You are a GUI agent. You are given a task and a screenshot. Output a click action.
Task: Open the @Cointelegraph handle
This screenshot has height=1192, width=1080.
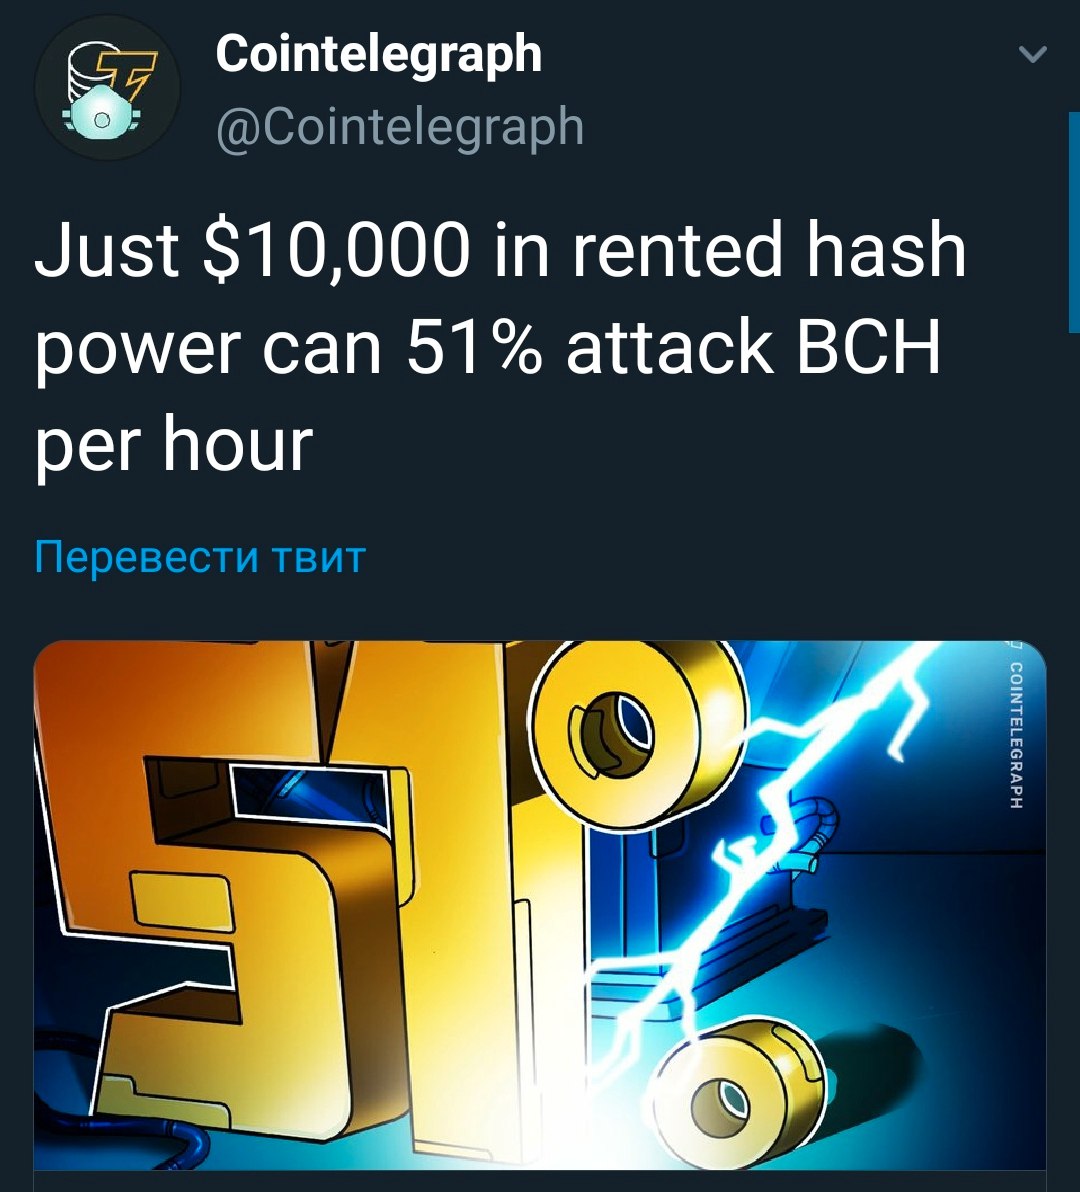tap(400, 126)
